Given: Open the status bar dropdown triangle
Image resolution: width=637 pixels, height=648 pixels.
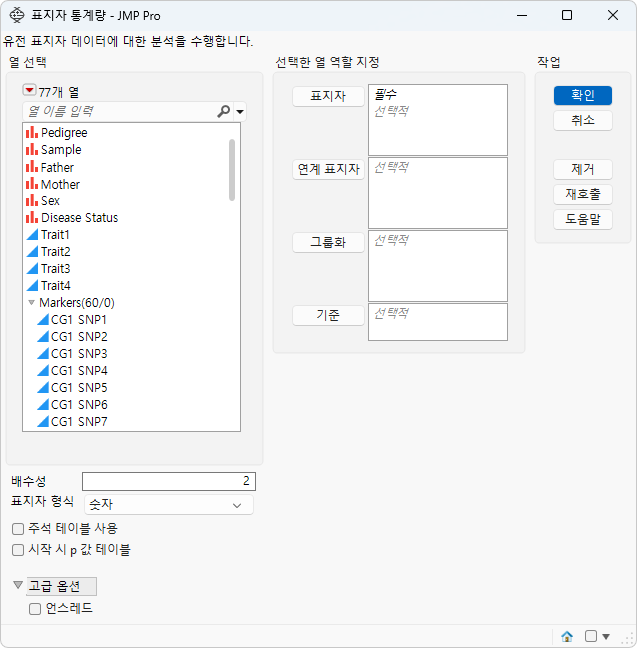Looking at the screenshot, I should [x=606, y=636].
